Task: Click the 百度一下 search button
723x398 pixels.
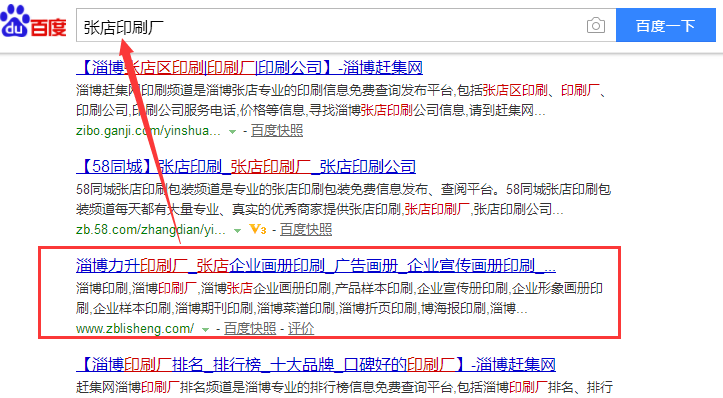Action: pyautogui.click(x=665, y=25)
